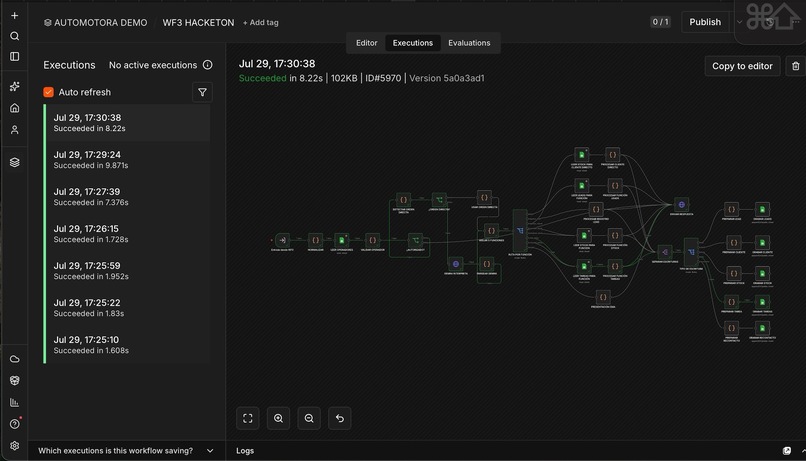Click the 0 / 1 counter badge
Screen dimensions: 806x461
coord(661,22)
